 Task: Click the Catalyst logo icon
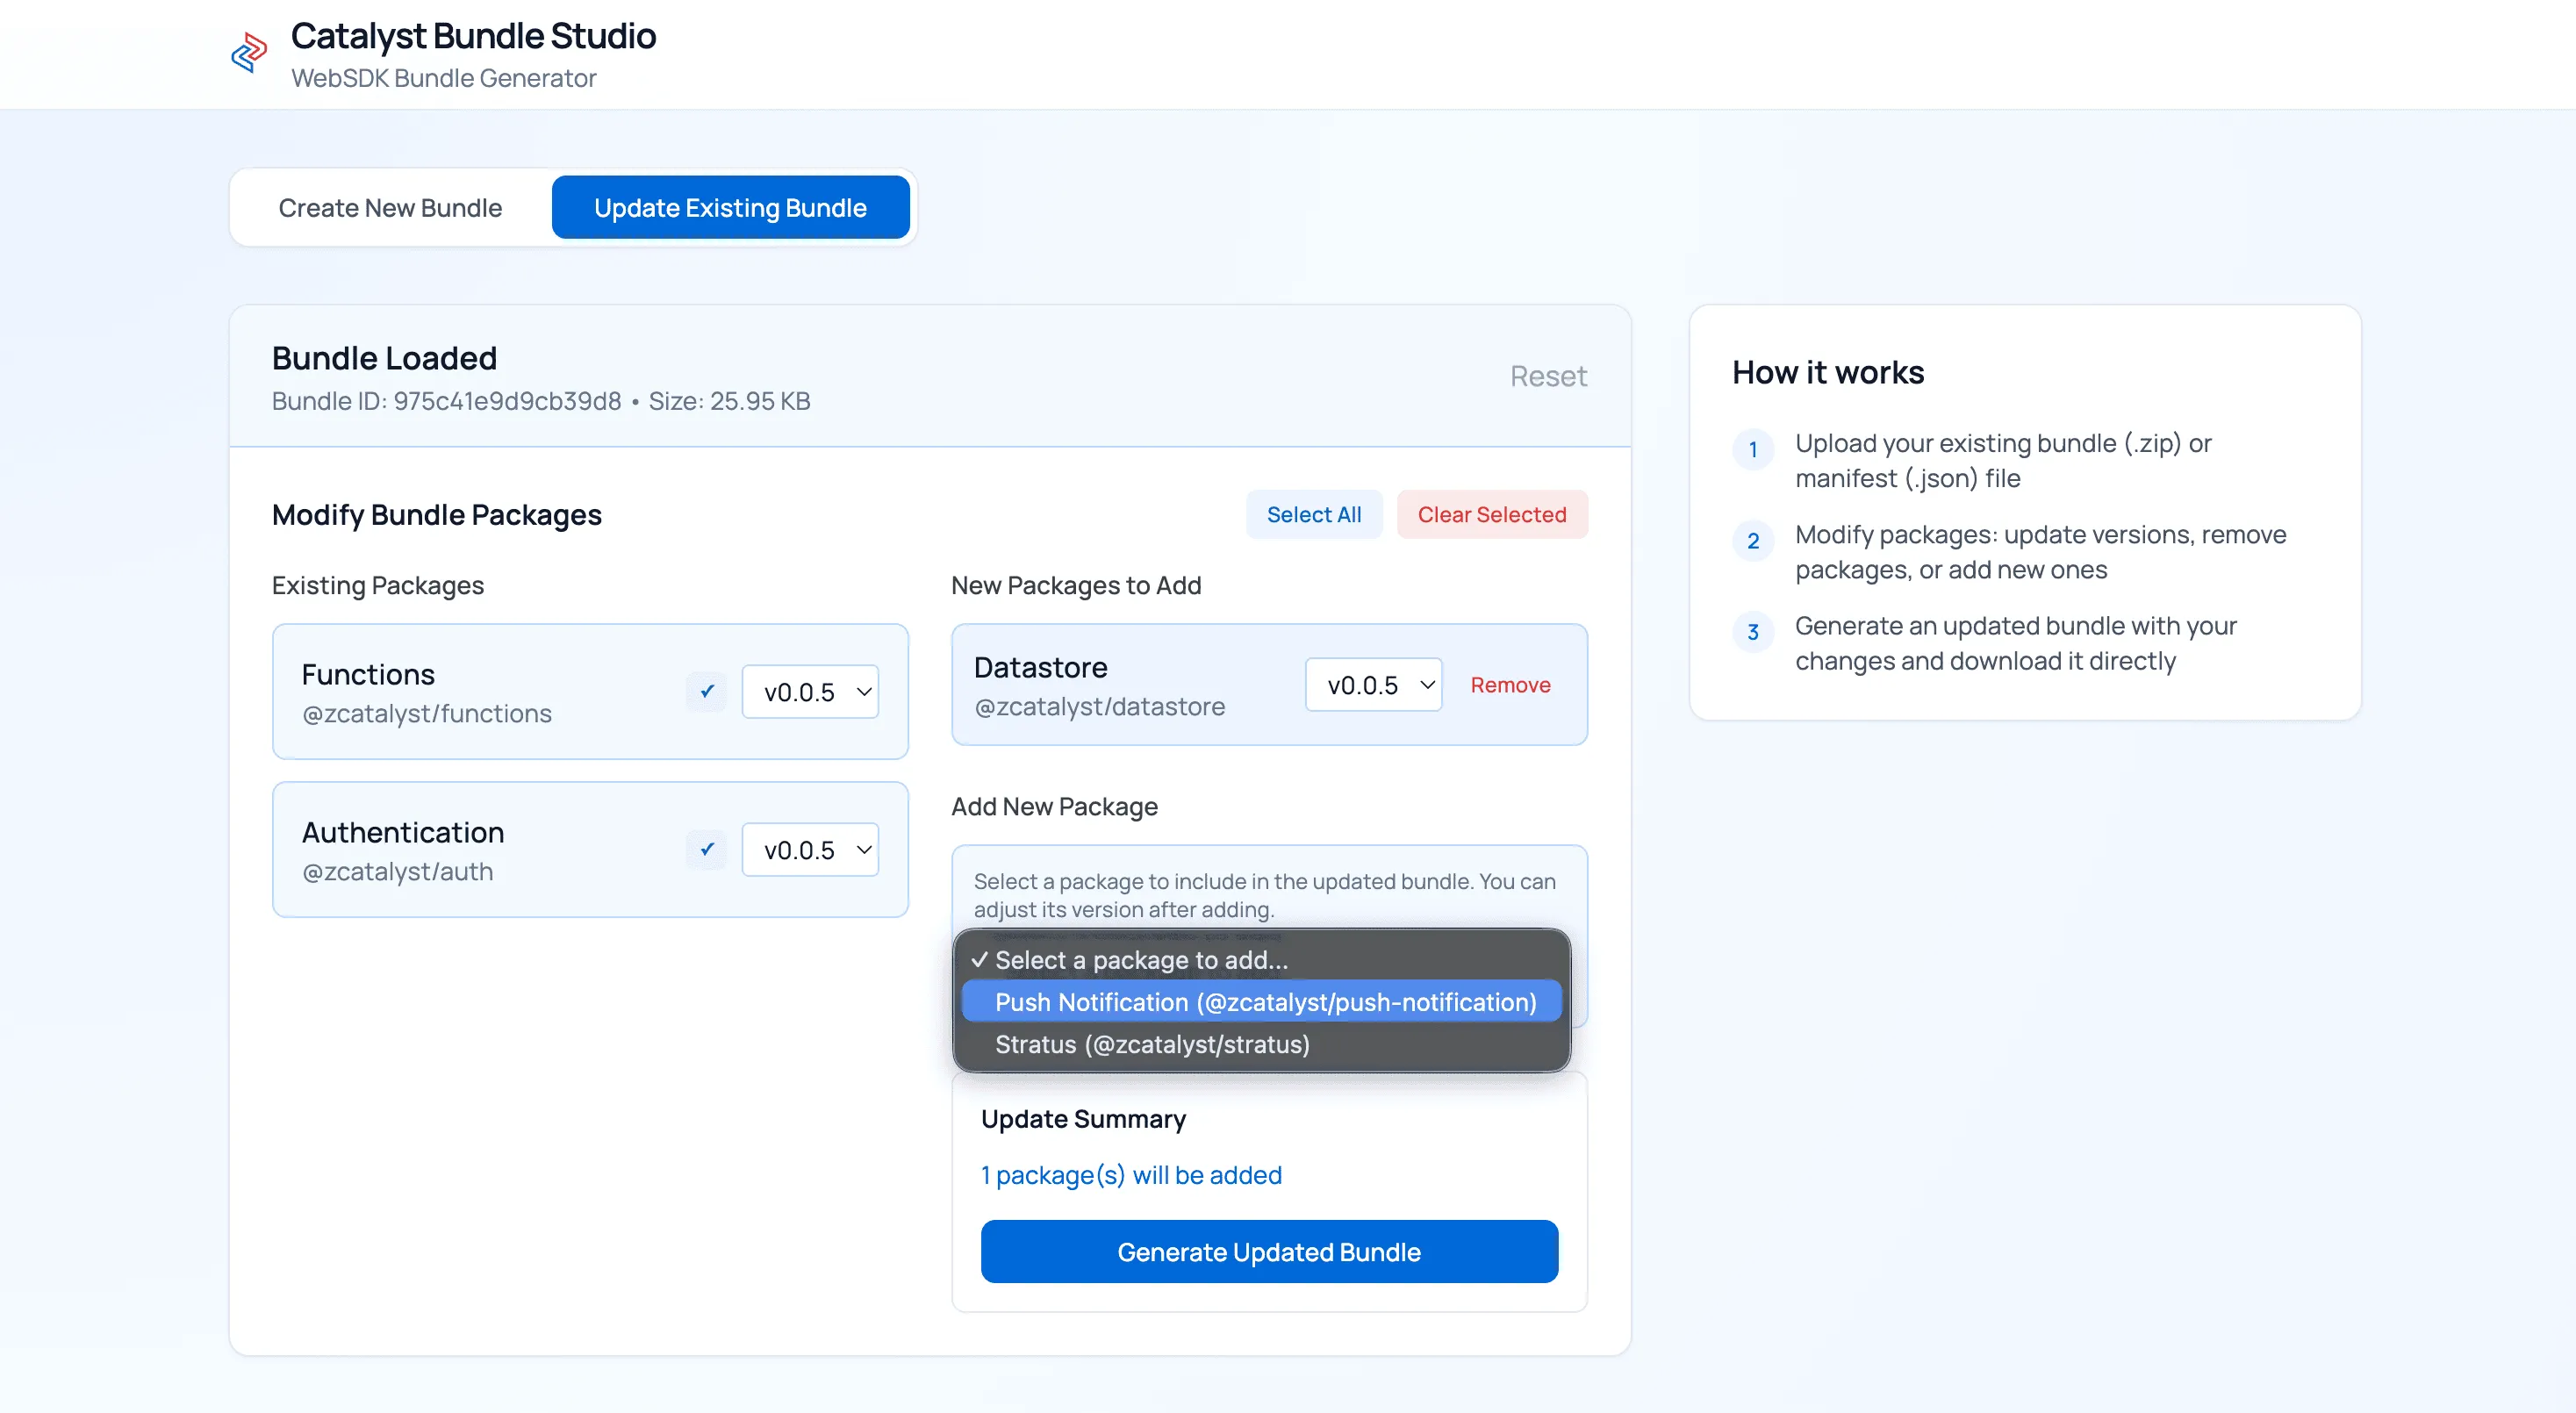click(249, 53)
